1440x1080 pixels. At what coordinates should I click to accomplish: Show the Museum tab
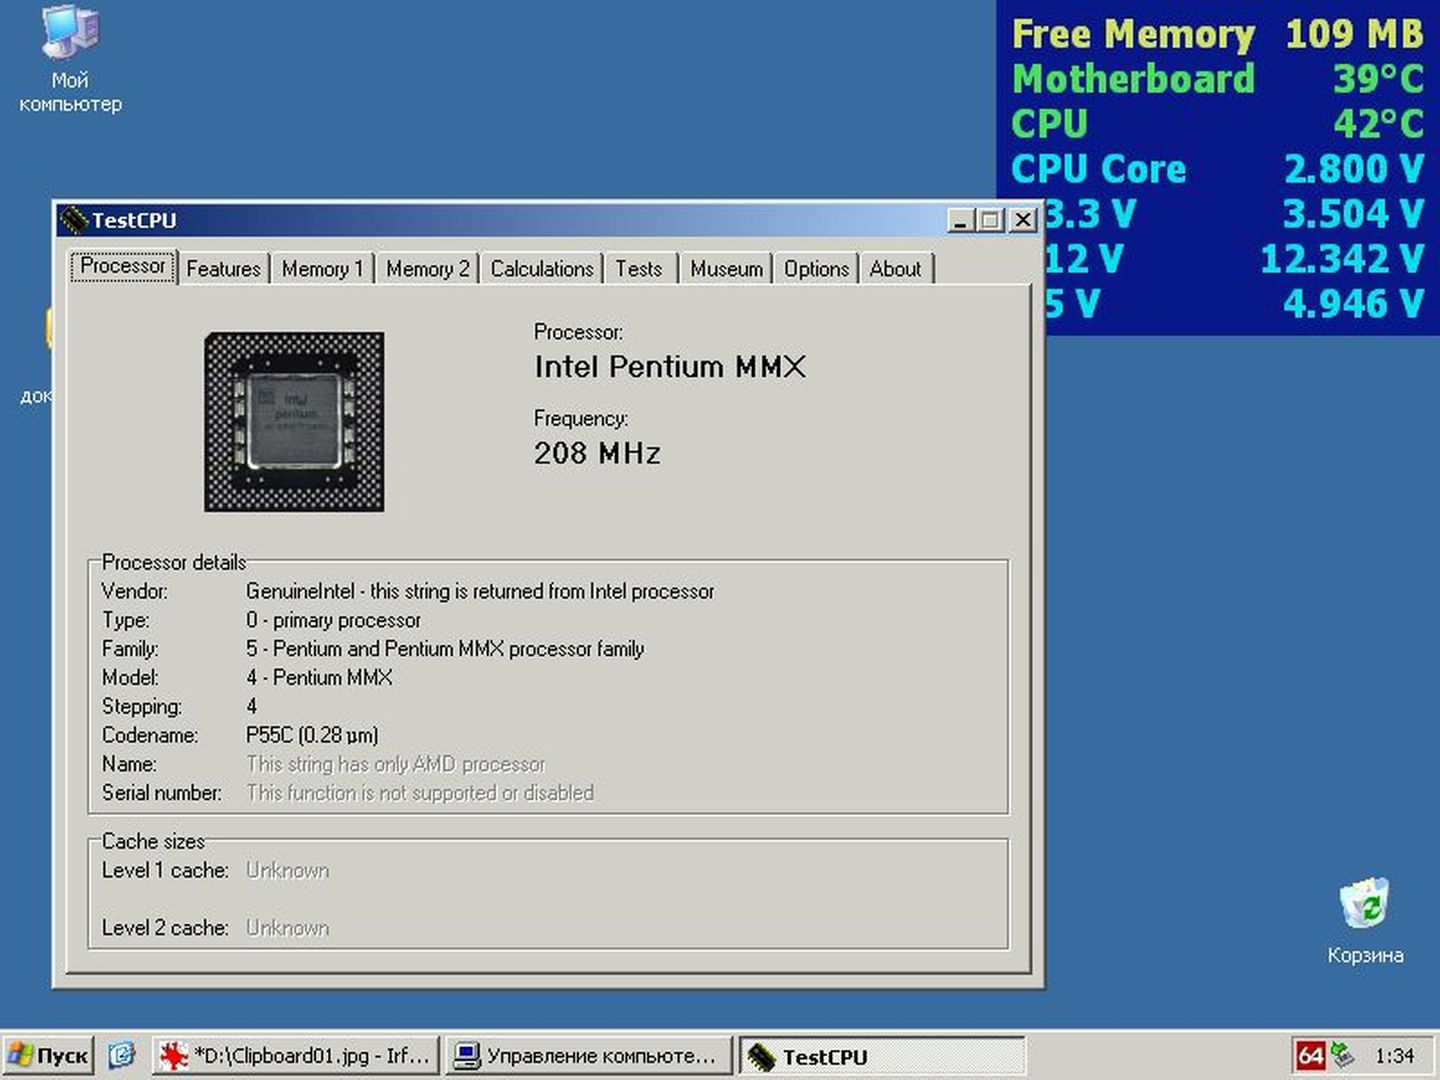click(x=726, y=269)
